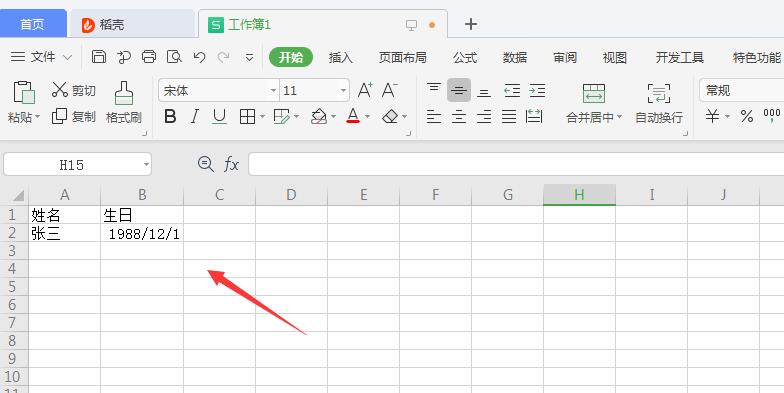
Task: Activate the 格式刷 format painter
Action: point(124,103)
